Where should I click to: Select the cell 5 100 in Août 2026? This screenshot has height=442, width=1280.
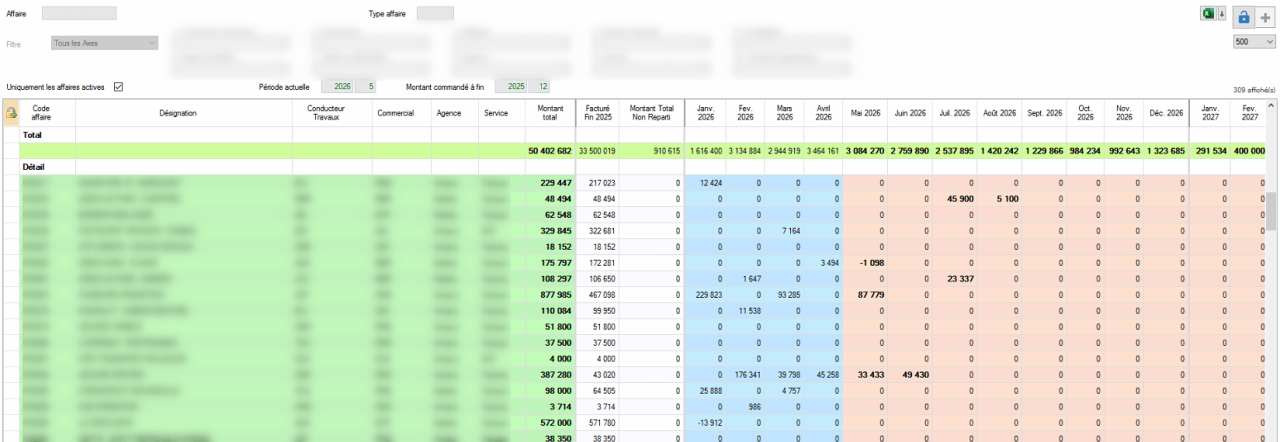[999, 199]
